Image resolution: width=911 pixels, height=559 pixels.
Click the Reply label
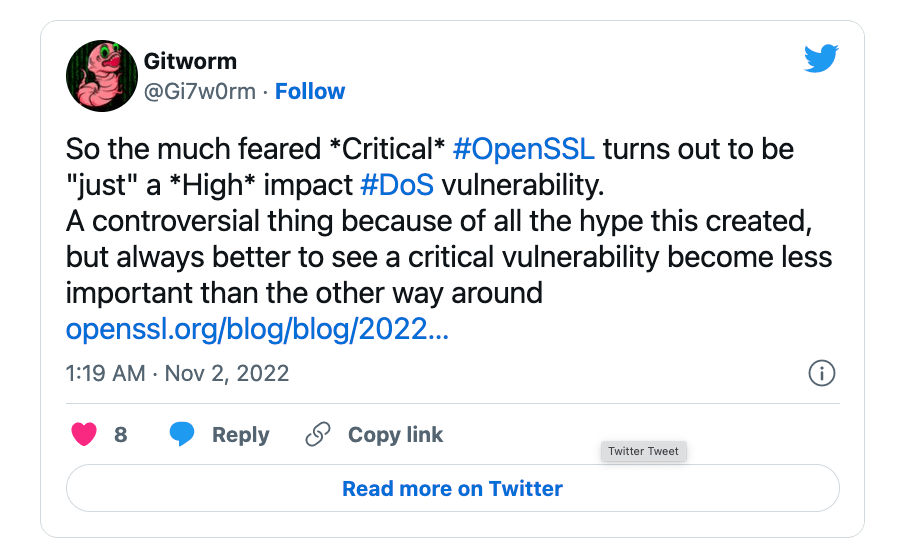coord(240,435)
